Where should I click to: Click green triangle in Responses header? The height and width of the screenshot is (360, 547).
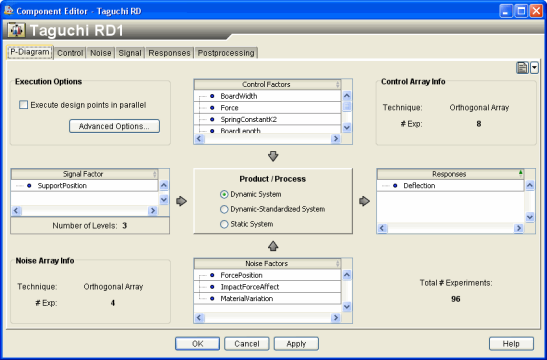(520, 172)
